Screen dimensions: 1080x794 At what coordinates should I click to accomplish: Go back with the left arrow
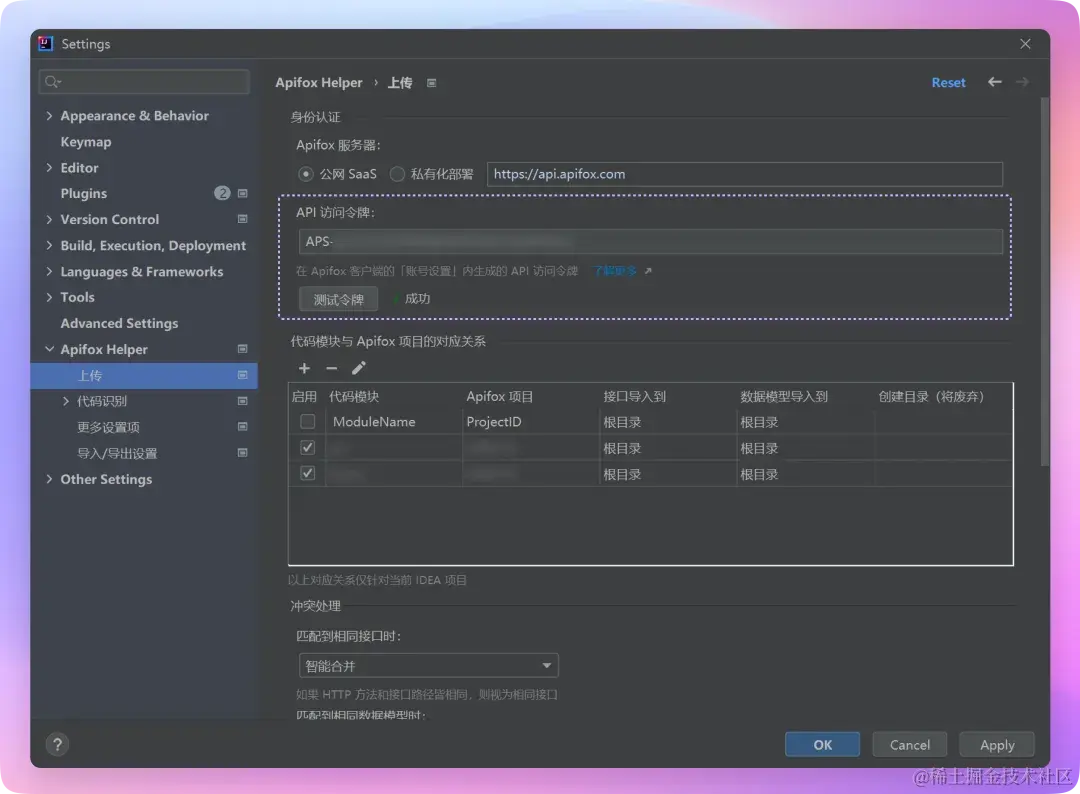[995, 82]
